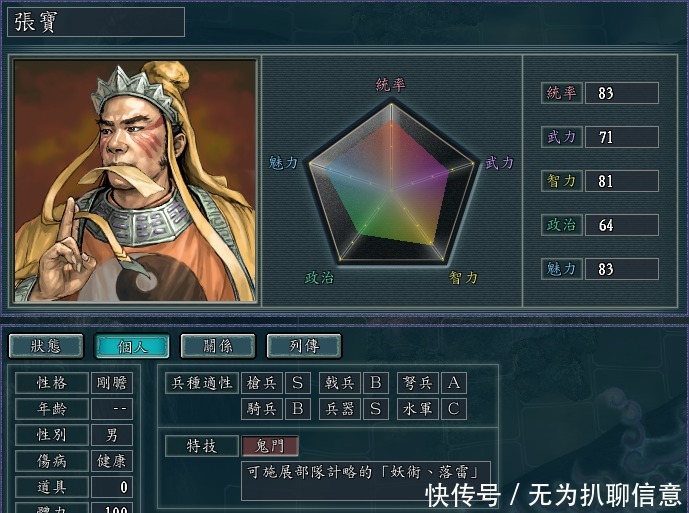689x513 pixels.
Task: Click the 弩兵 troop type box
Action: click(x=418, y=383)
